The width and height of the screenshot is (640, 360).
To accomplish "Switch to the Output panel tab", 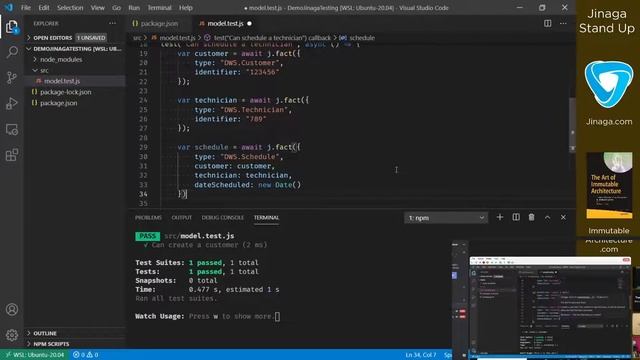I will (x=182, y=218).
